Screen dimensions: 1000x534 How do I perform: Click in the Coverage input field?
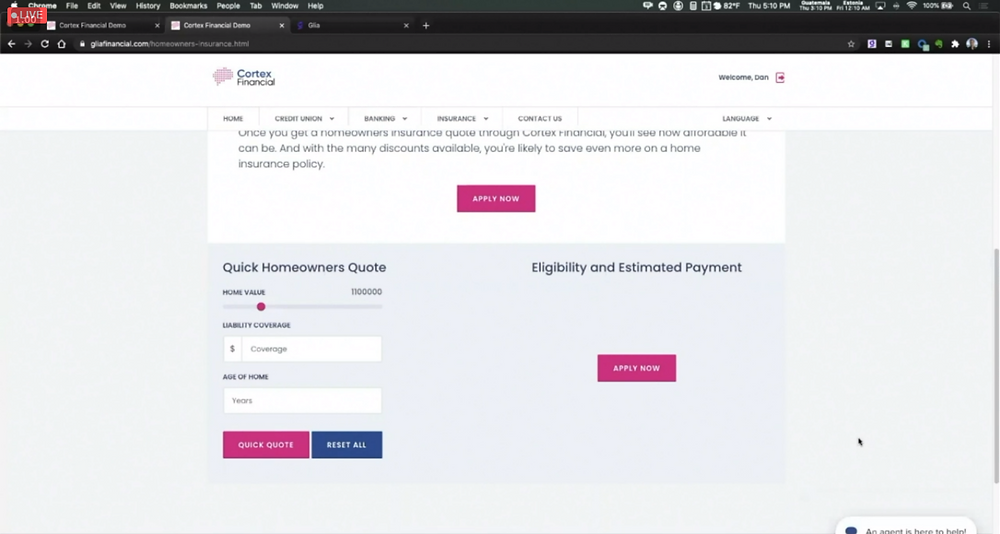coord(311,349)
